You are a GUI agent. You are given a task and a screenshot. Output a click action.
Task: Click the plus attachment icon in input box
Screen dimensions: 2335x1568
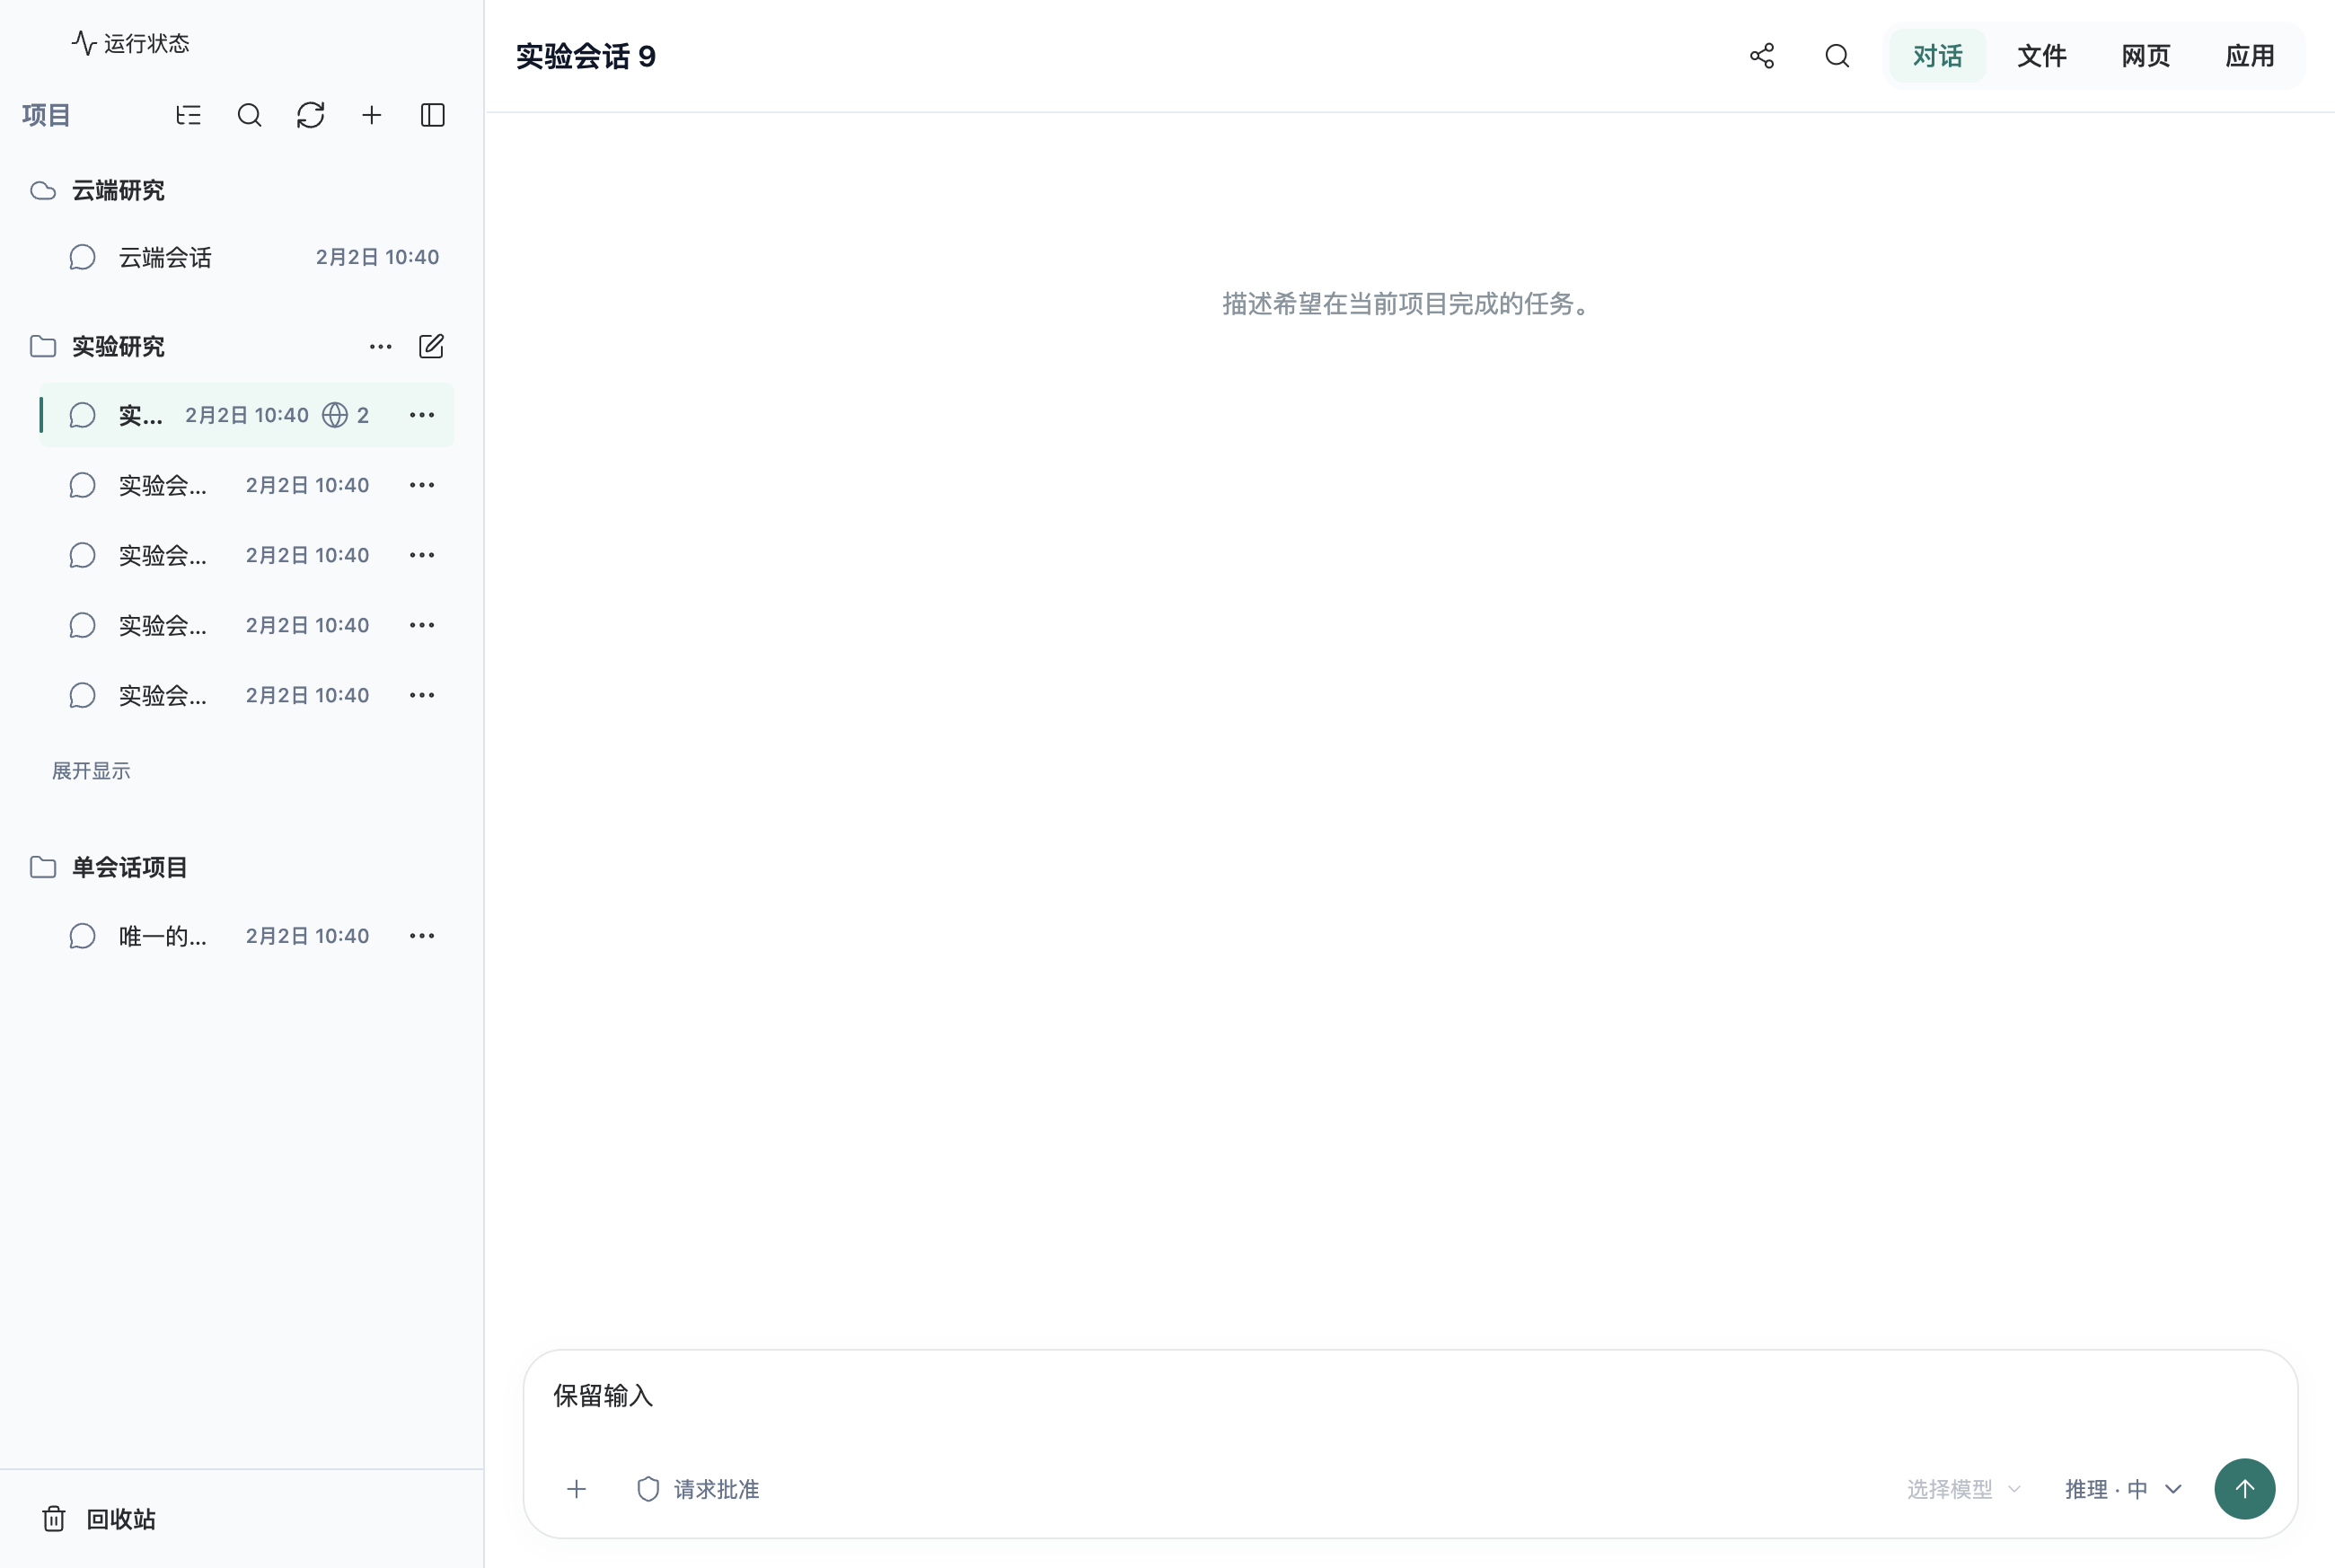576,1489
